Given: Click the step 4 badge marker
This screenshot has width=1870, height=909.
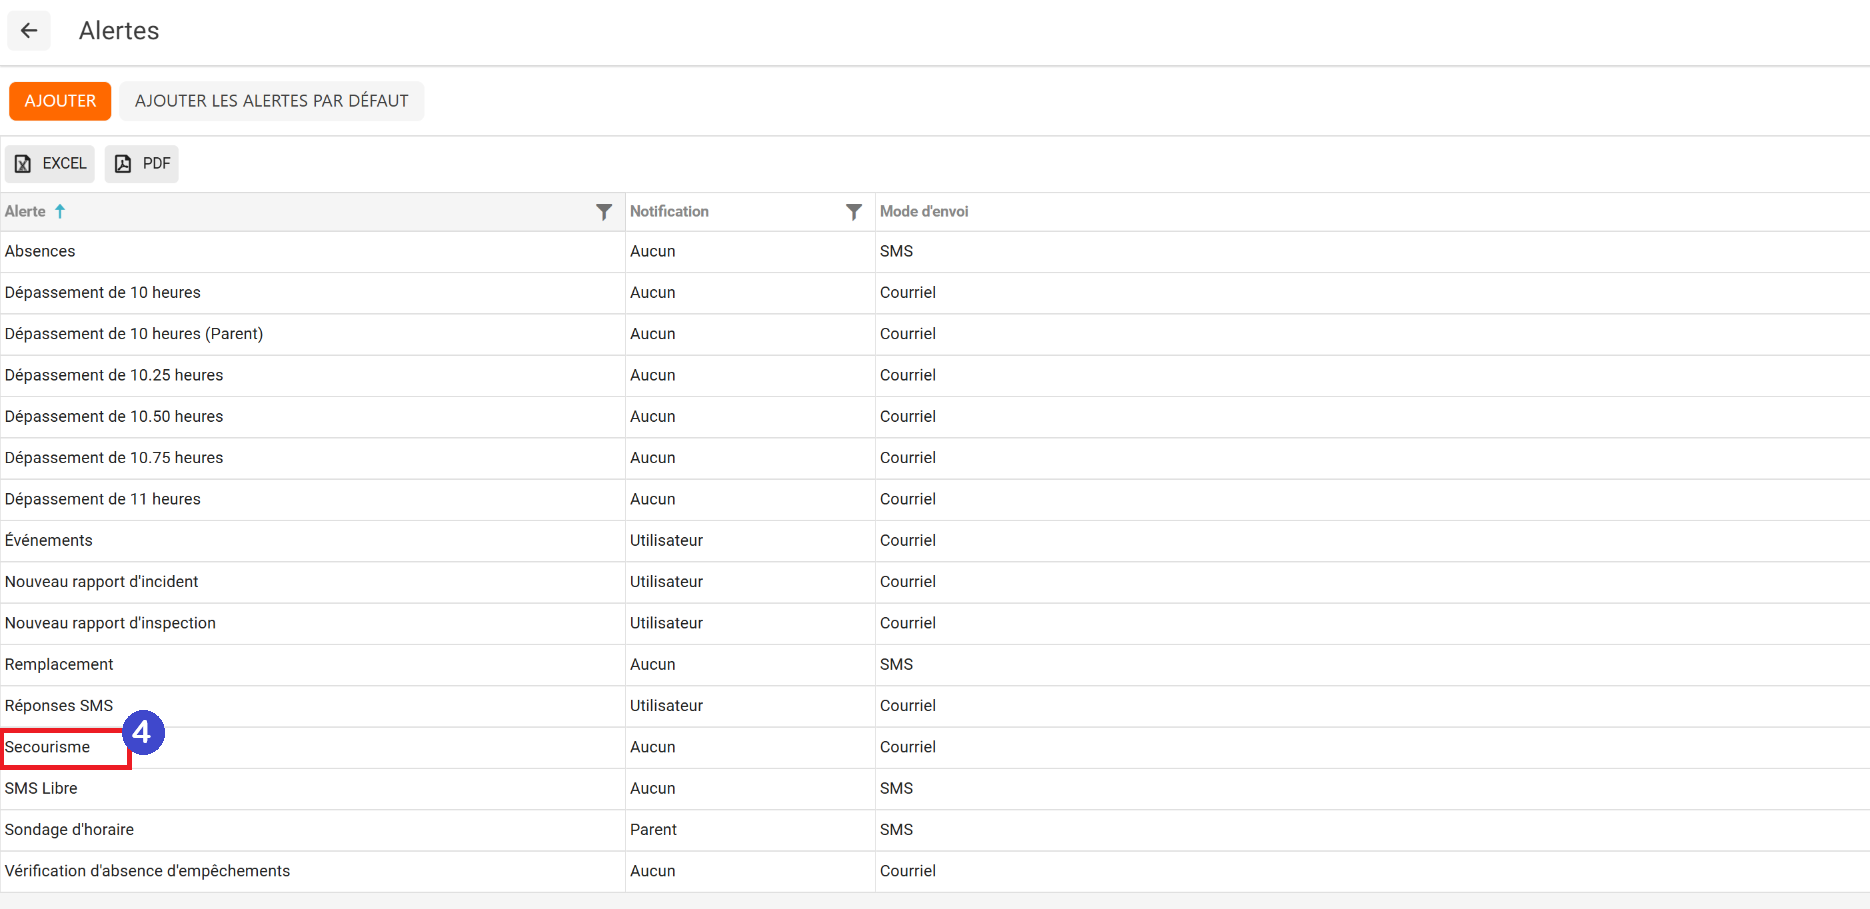Looking at the screenshot, I should [143, 733].
